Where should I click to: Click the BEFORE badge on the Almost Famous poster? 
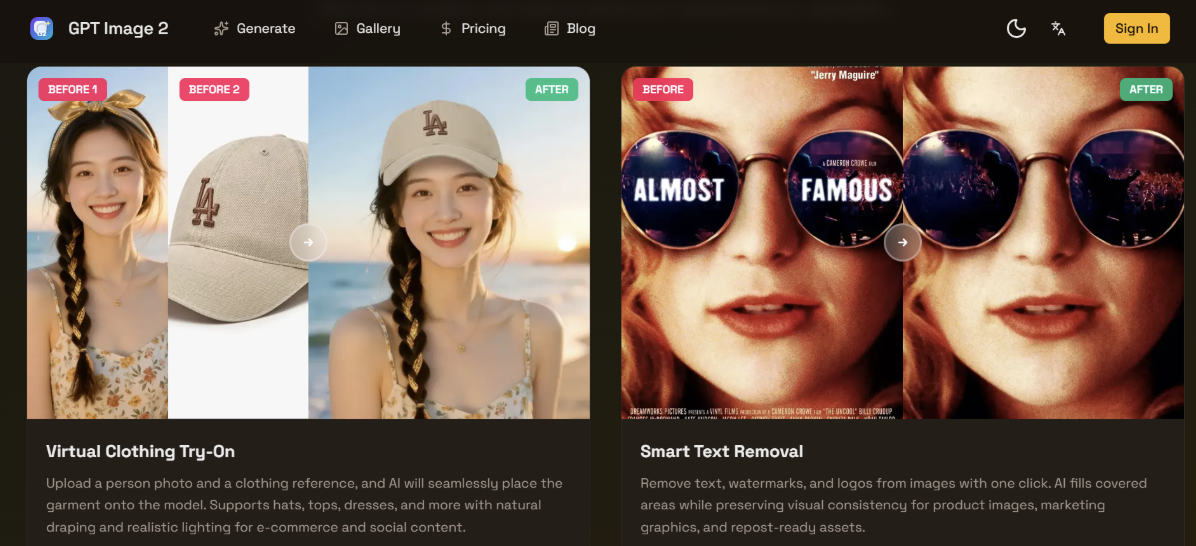(663, 89)
